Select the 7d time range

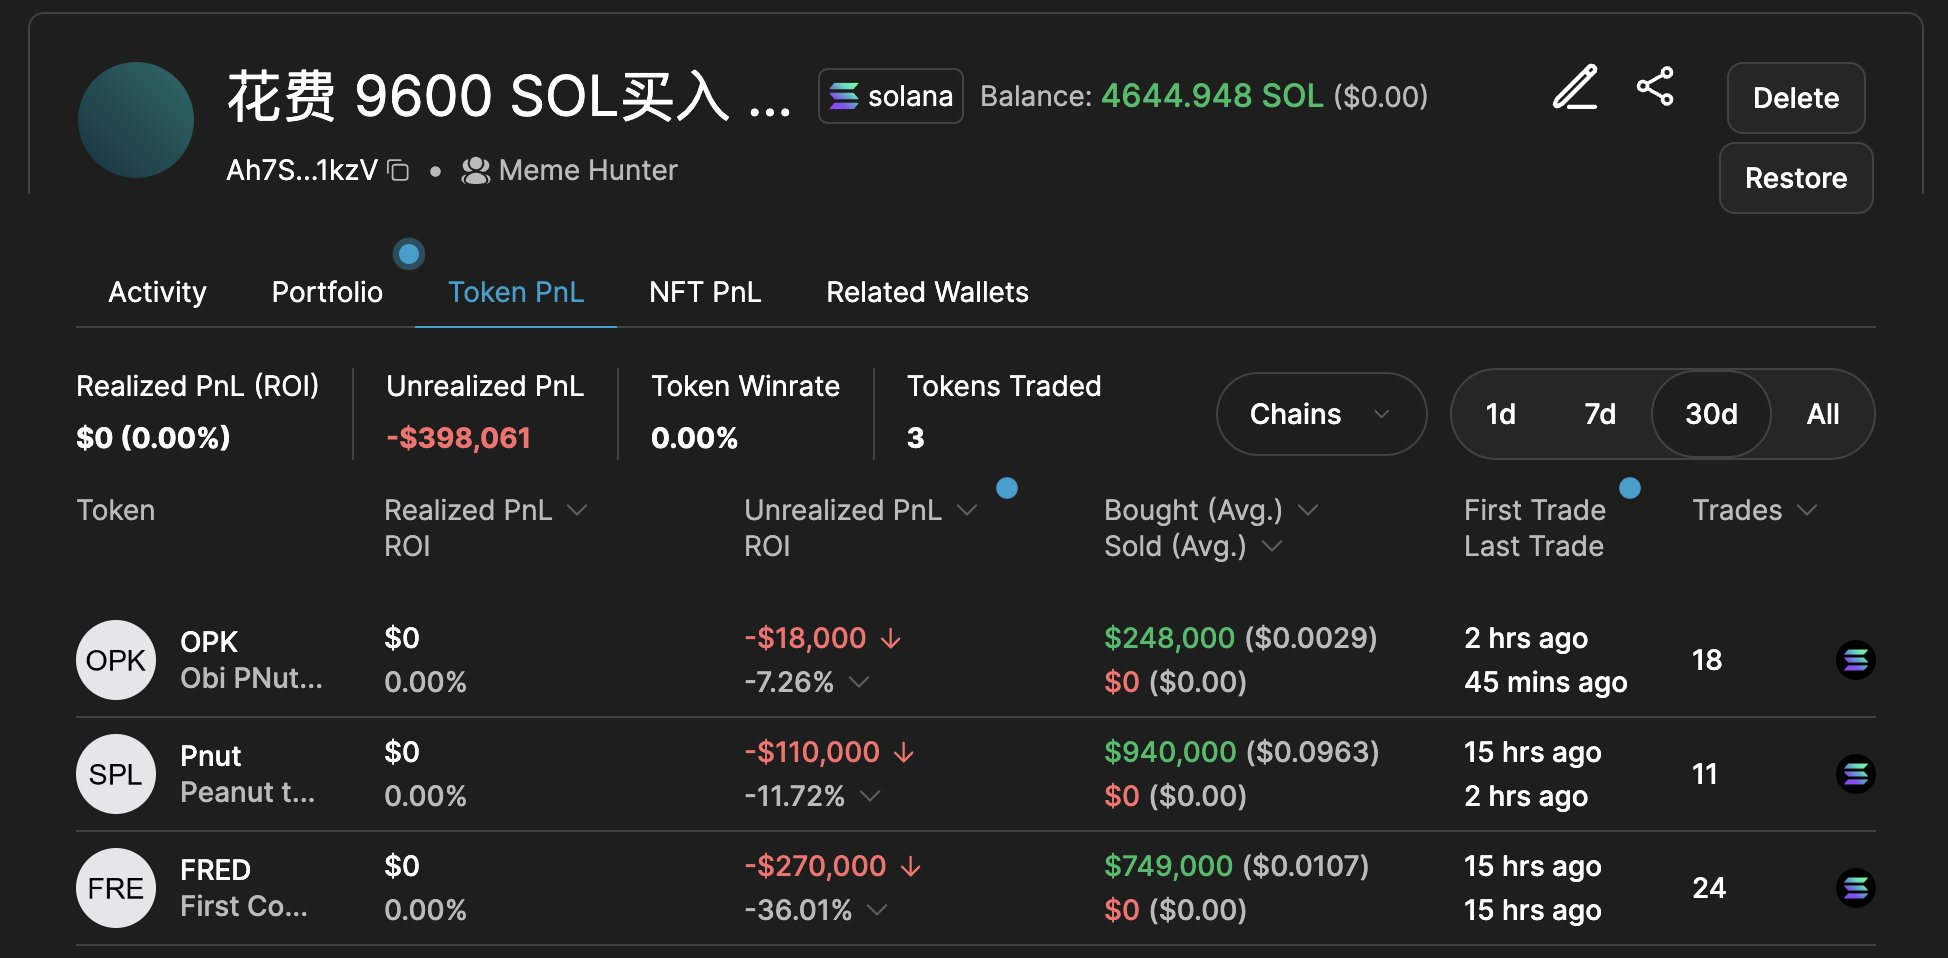click(1600, 414)
